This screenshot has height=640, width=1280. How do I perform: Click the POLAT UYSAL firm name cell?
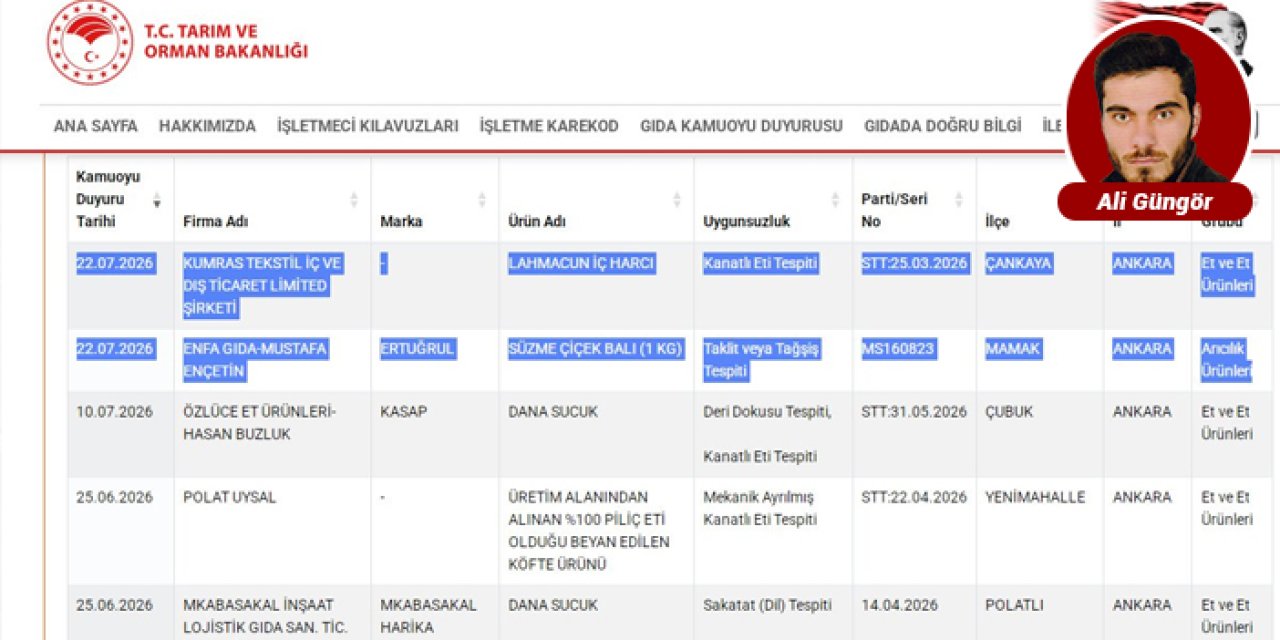click(272, 531)
